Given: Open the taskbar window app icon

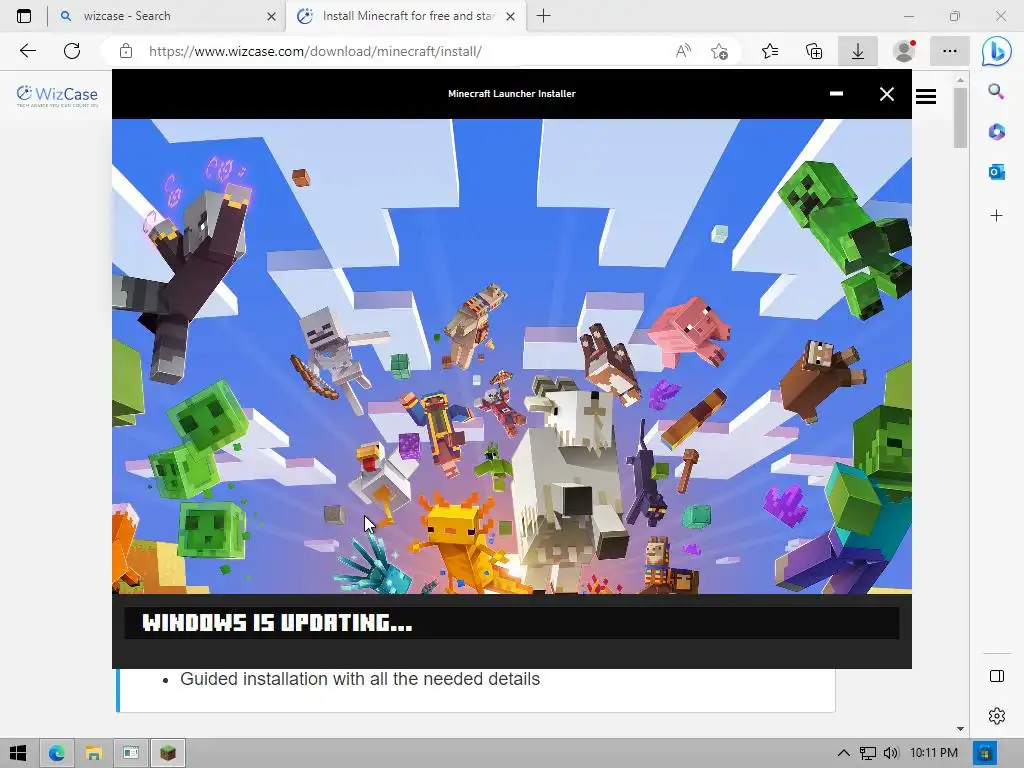Looking at the screenshot, I should [x=131, y=753].
